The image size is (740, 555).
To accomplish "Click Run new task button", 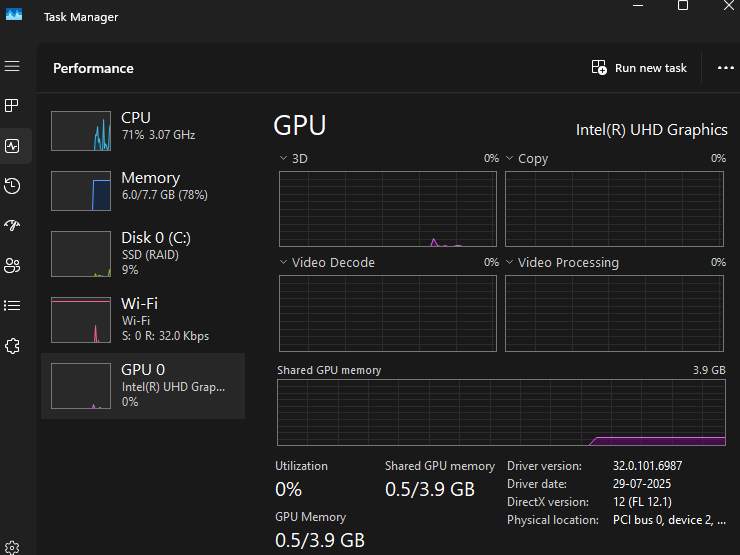I will 640,68.
